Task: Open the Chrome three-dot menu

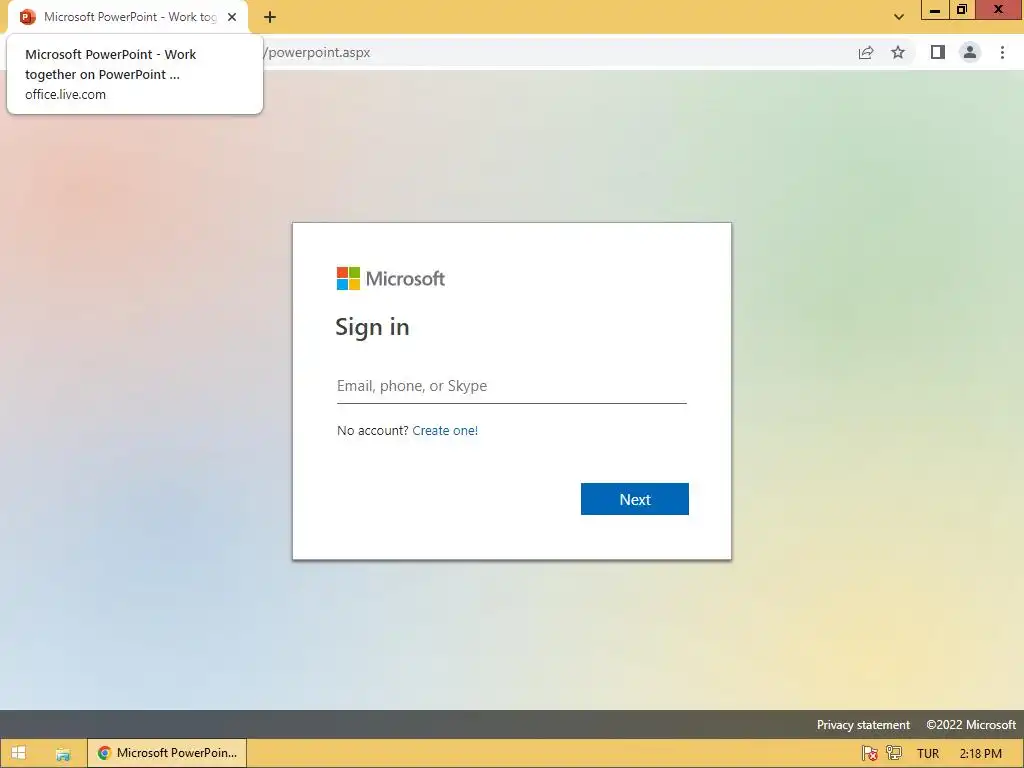Action: (1002, 52)
